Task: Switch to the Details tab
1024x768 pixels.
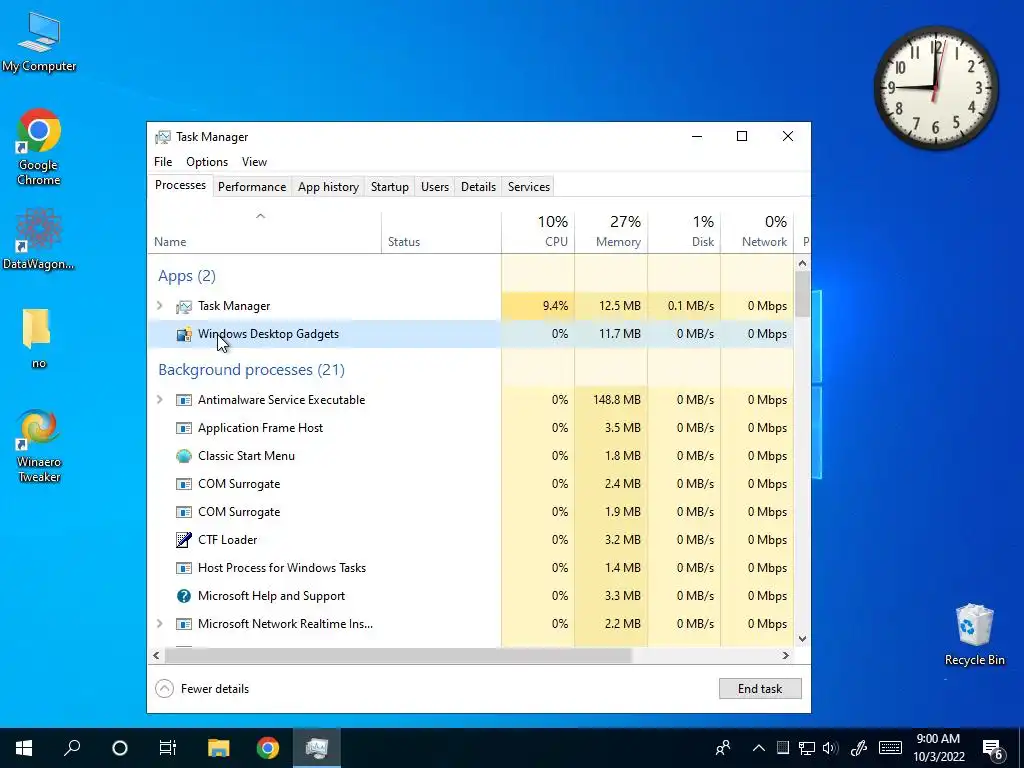Action: coord(479,187)
